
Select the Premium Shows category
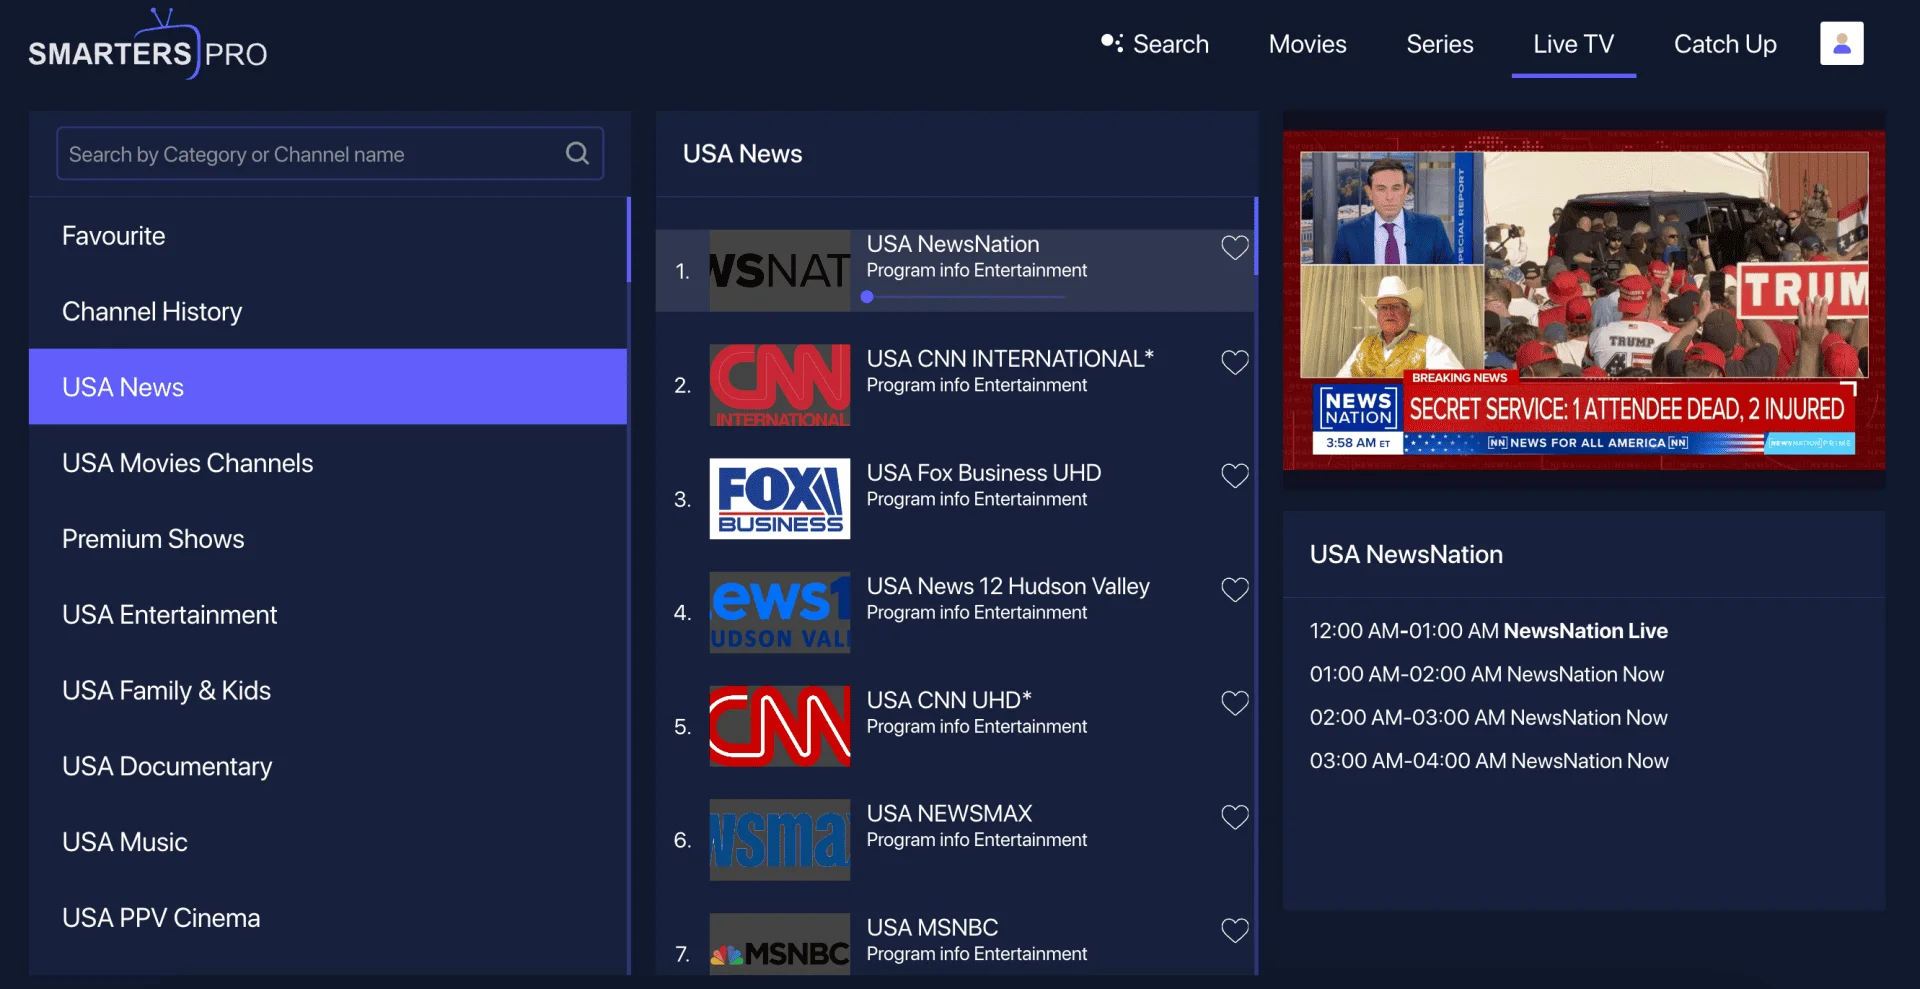[328, 539]
